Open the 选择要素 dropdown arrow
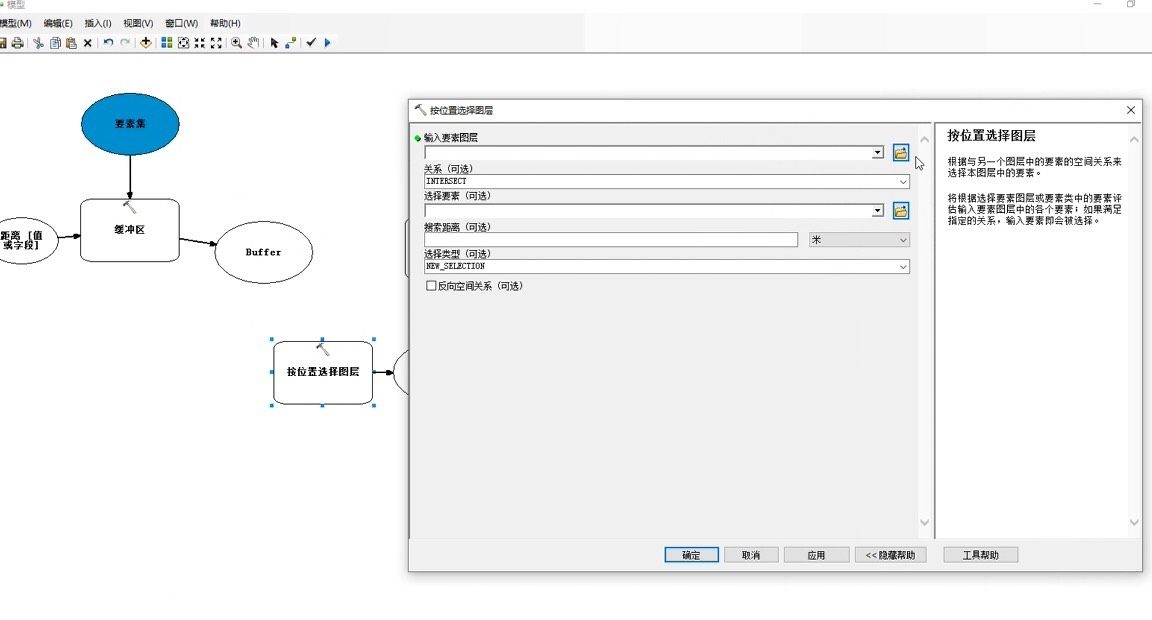The width and height of the screenshot is (1152, 620). tap(877, 211)
